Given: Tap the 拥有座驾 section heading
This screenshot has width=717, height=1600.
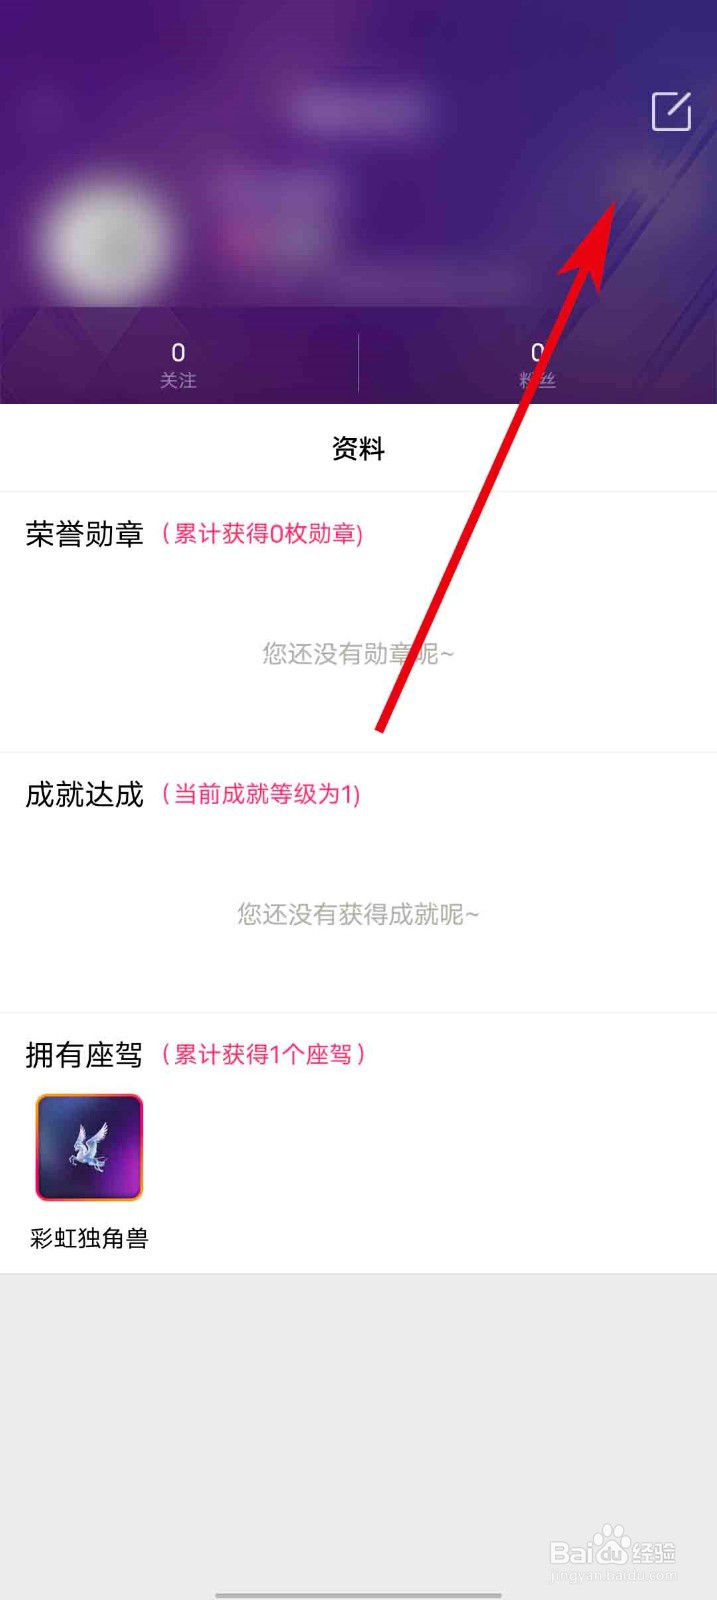Looking at the screenshot, I should pyautogui.click(x=85, y=1055).
